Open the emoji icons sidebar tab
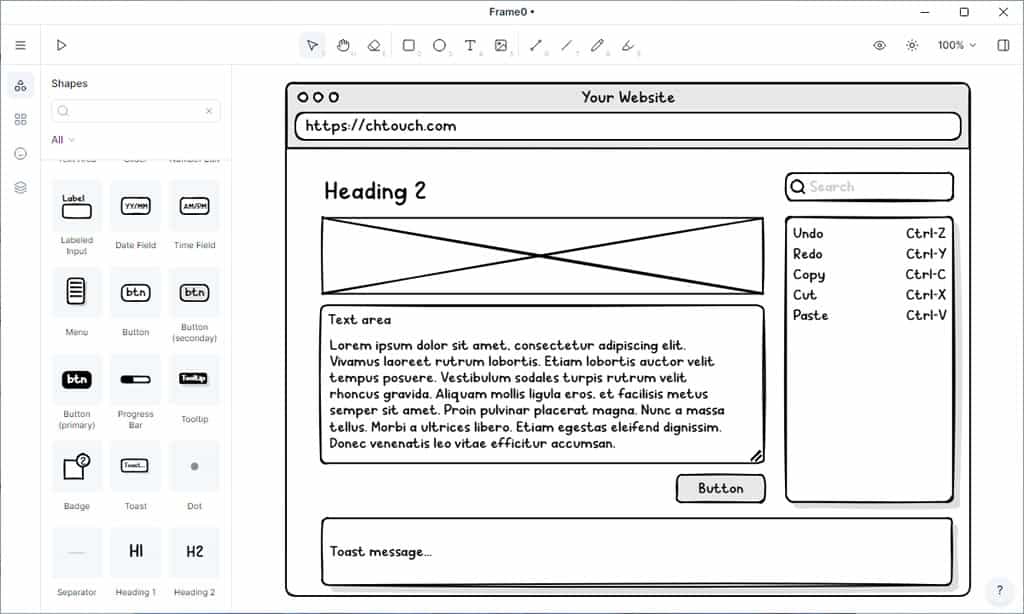 tap(20, 154)
